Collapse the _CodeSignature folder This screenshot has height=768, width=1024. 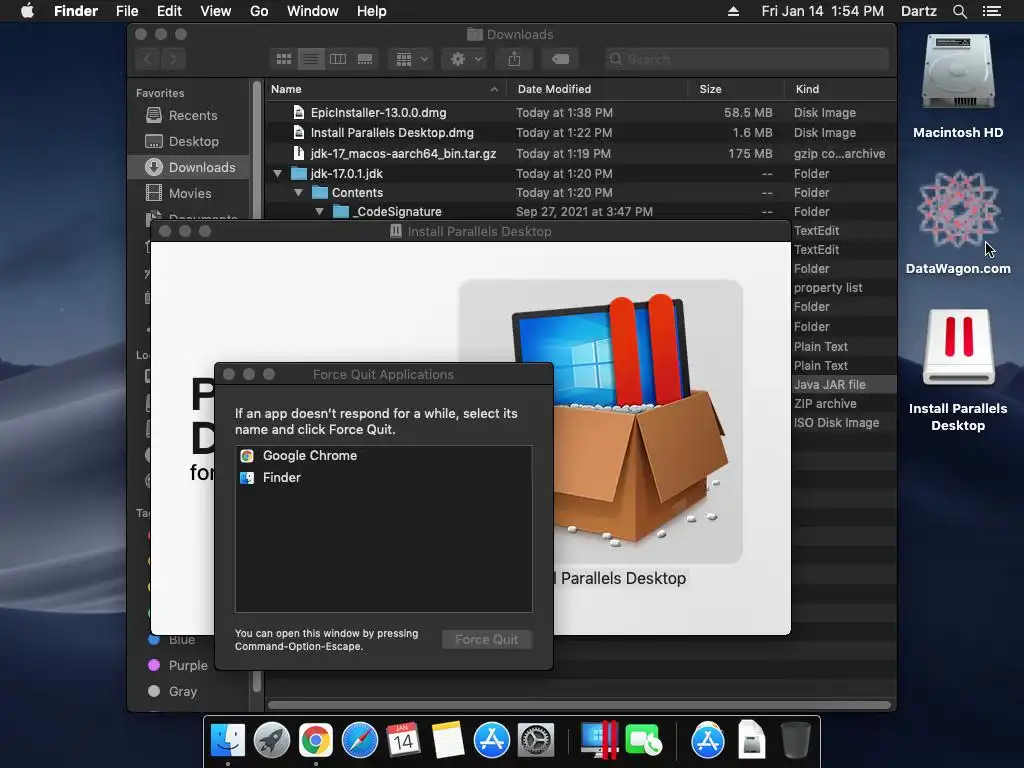point(319,212)
